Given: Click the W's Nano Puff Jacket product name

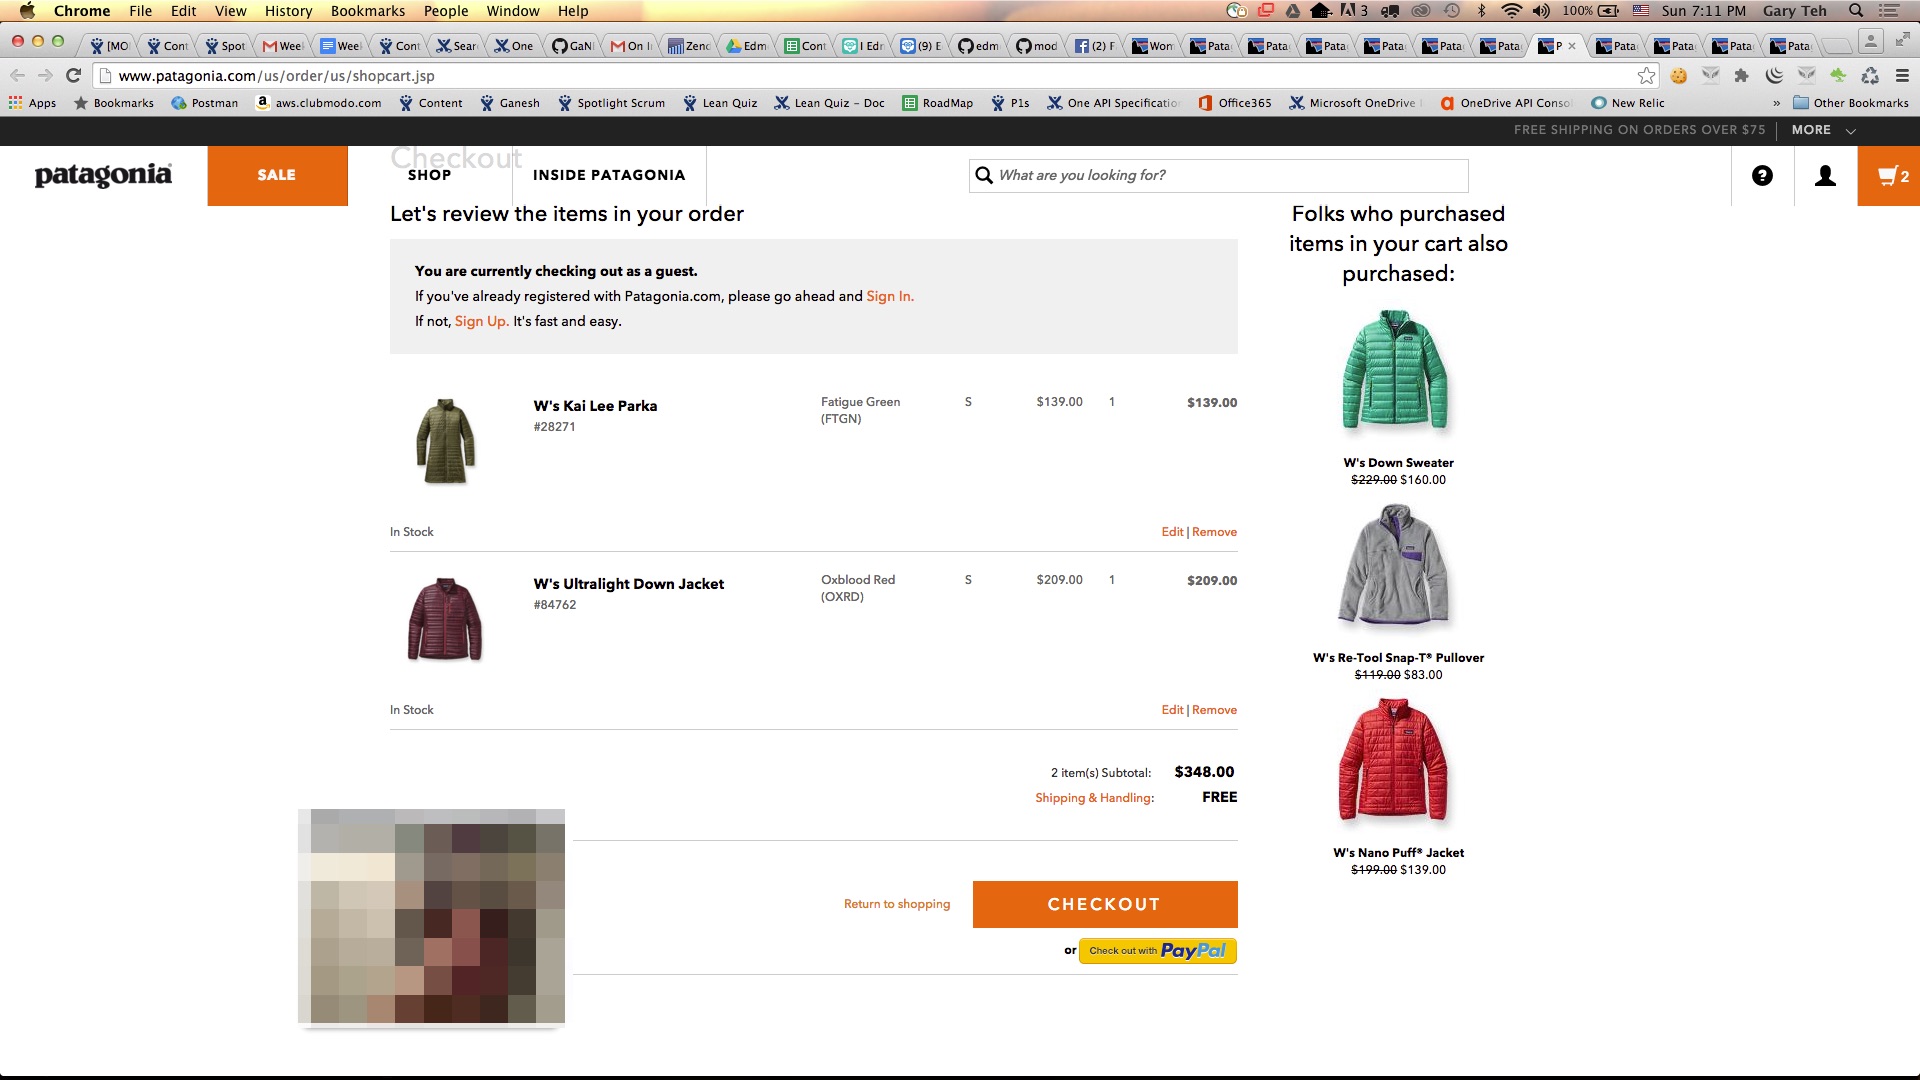Looking at the screenshot, I should click(x=1398, y=853).
